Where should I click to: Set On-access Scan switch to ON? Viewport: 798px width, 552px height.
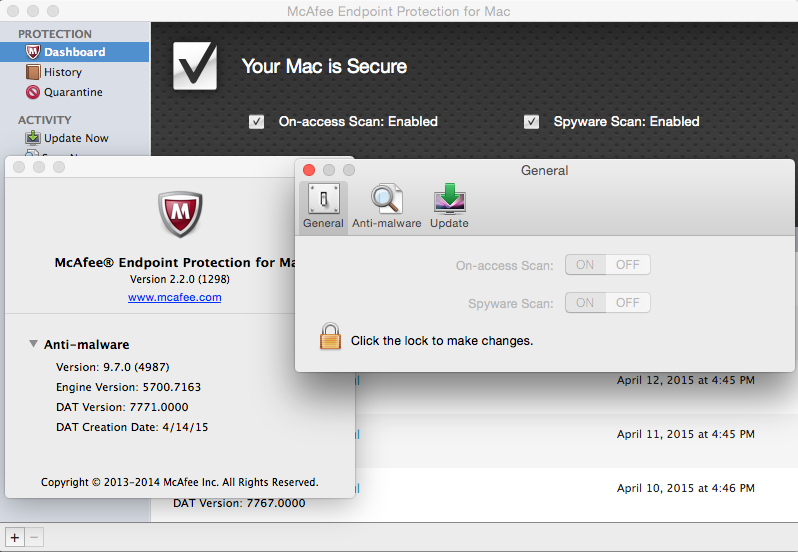point(585,265)
